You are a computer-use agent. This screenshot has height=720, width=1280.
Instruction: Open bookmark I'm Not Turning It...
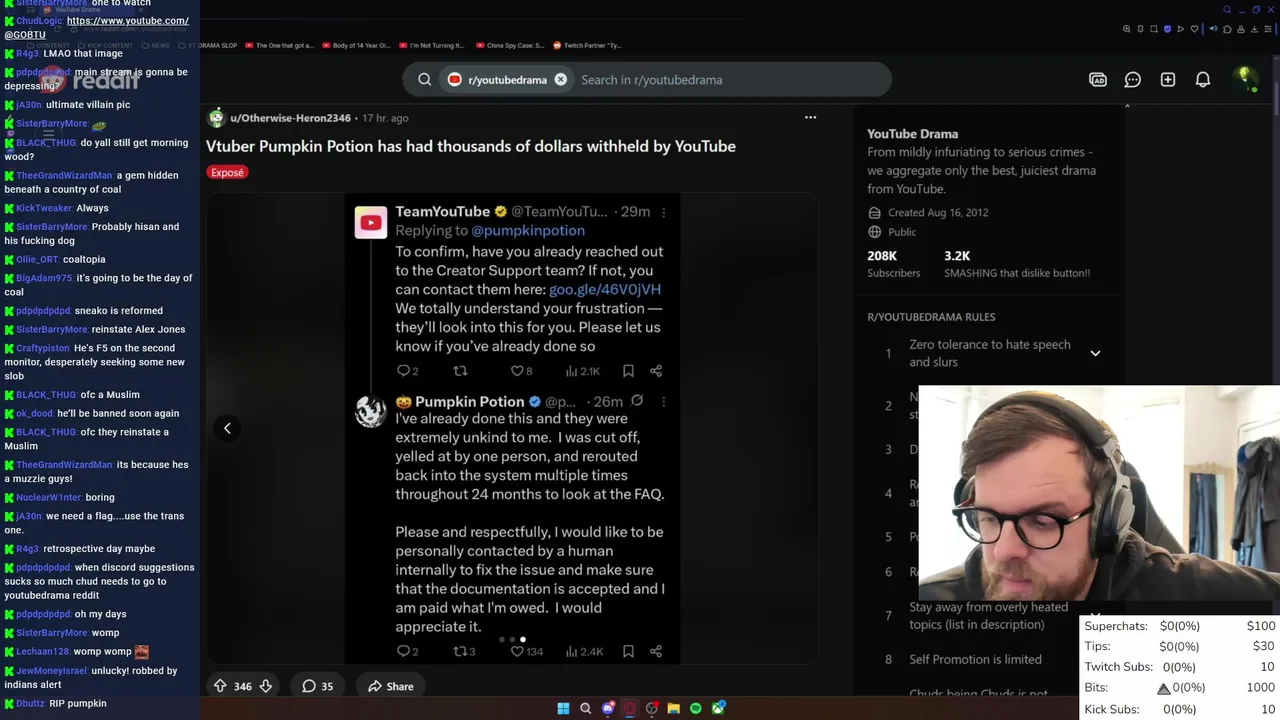[431, 46]
